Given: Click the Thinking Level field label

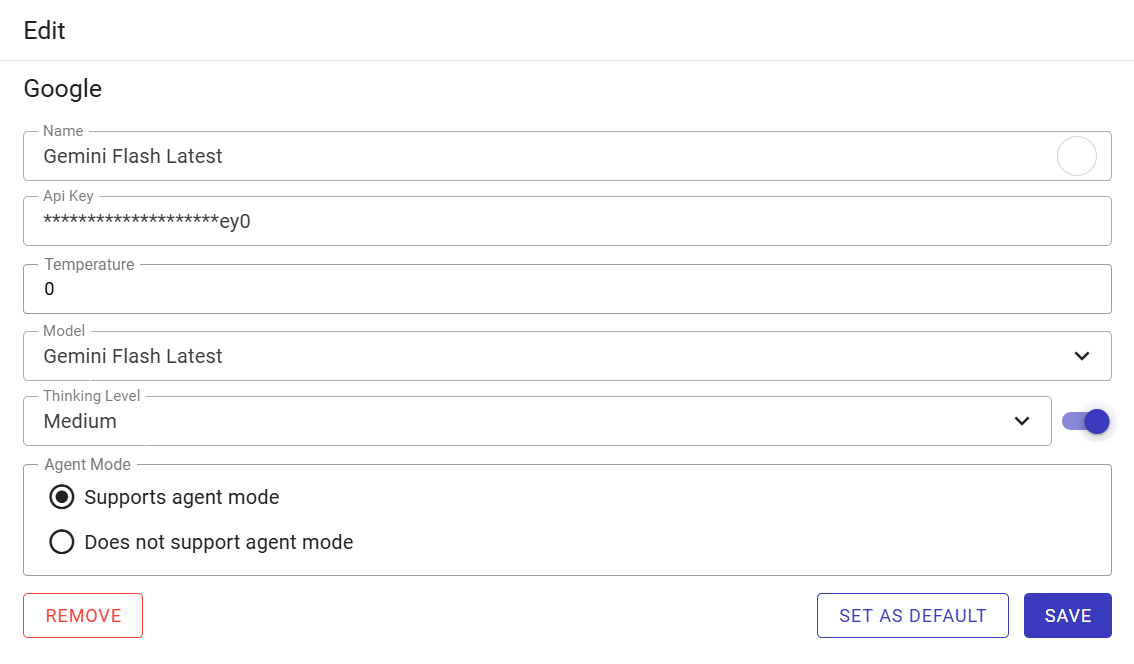Looking at the screenshot, I should click(x=92, y=396).
